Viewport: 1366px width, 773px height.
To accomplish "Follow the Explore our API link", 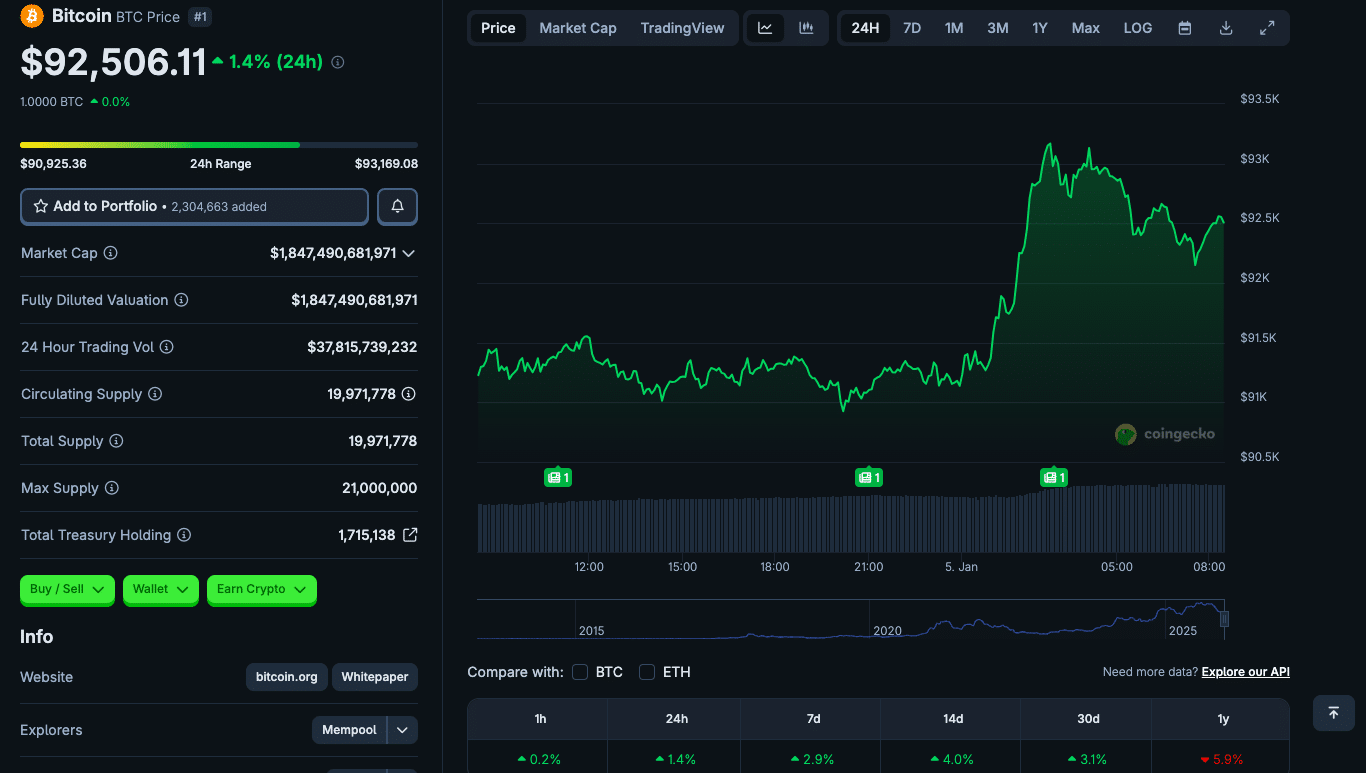I will [1245, 671].
